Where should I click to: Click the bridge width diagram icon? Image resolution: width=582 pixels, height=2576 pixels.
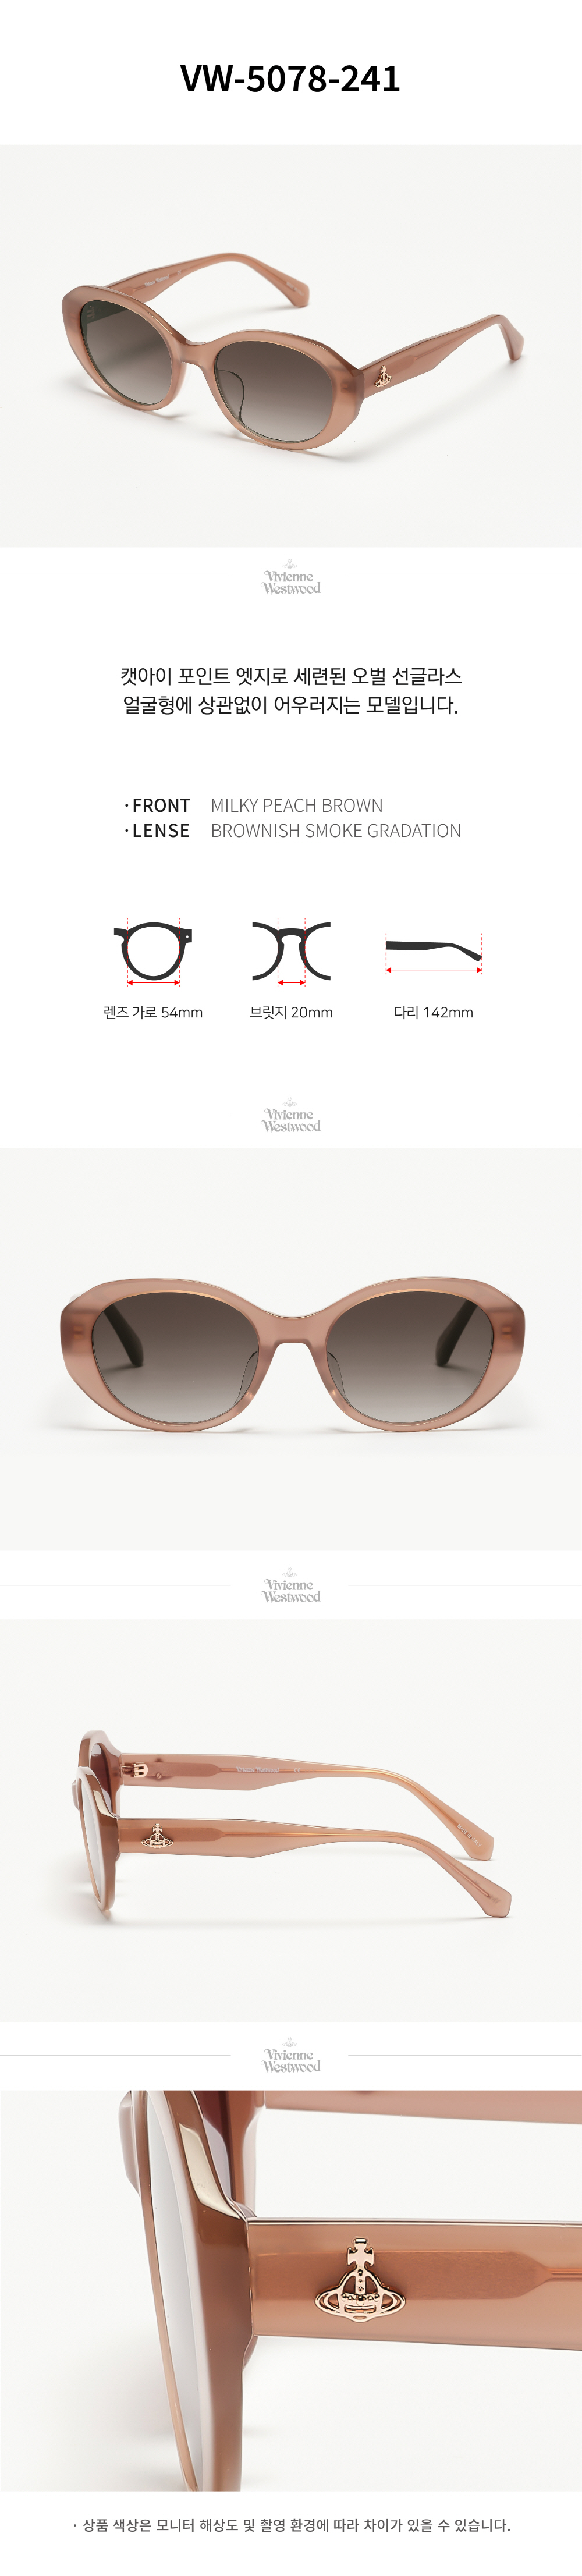(x=291, y=951)
